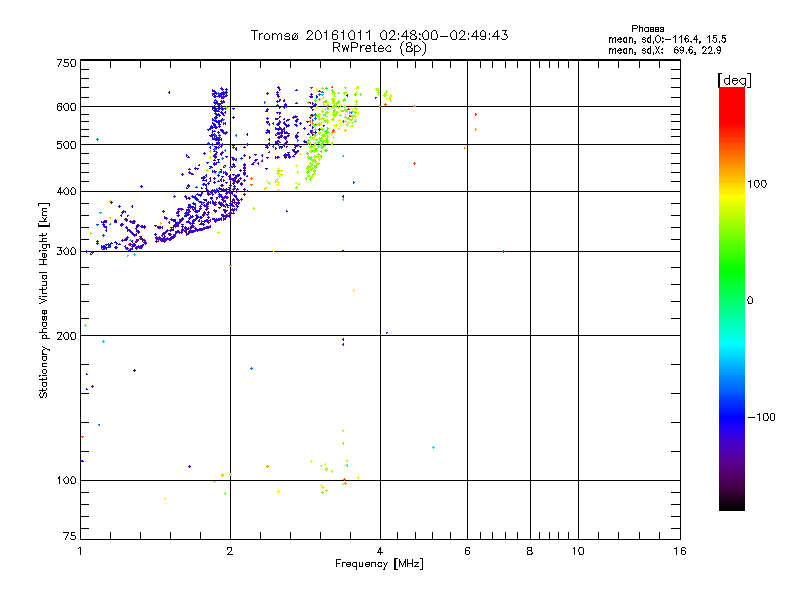The width and height of the screenshot is (800, 600).
Task: Click the y-axis label '500'
Action: point(66,145)
